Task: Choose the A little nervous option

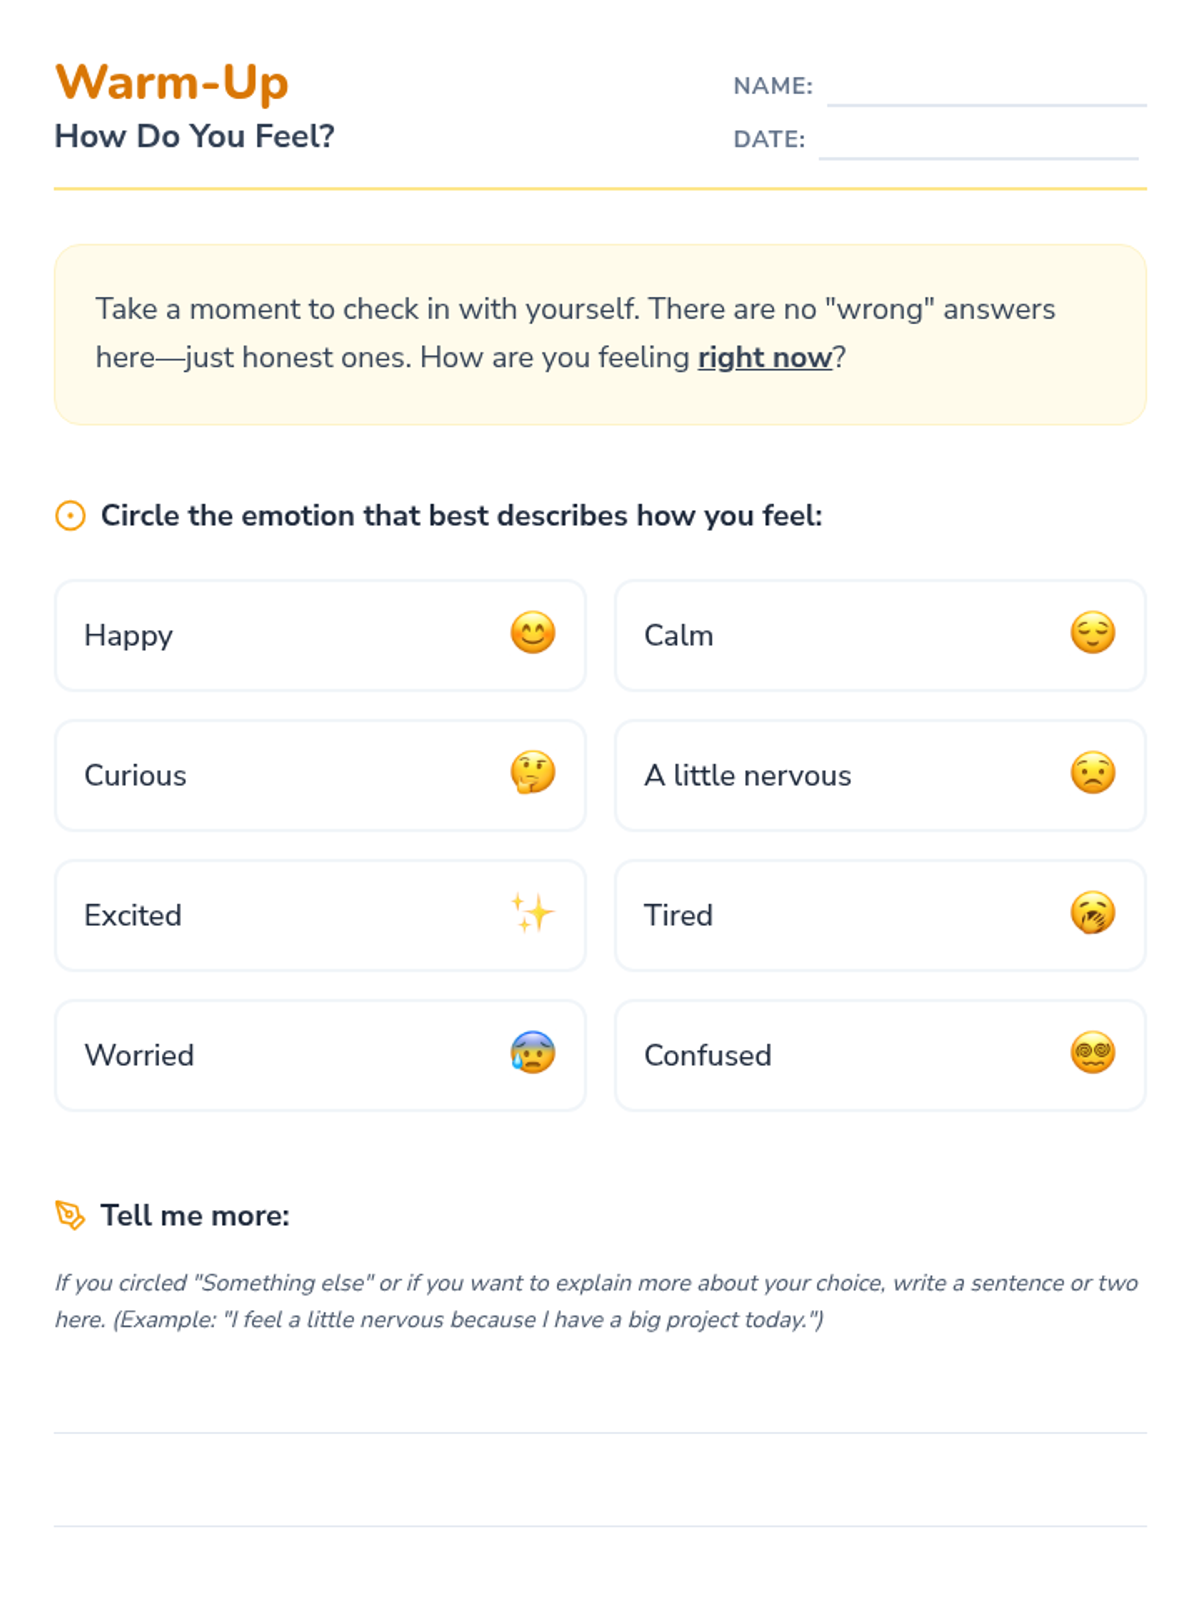Action: (x=880, y=775)
